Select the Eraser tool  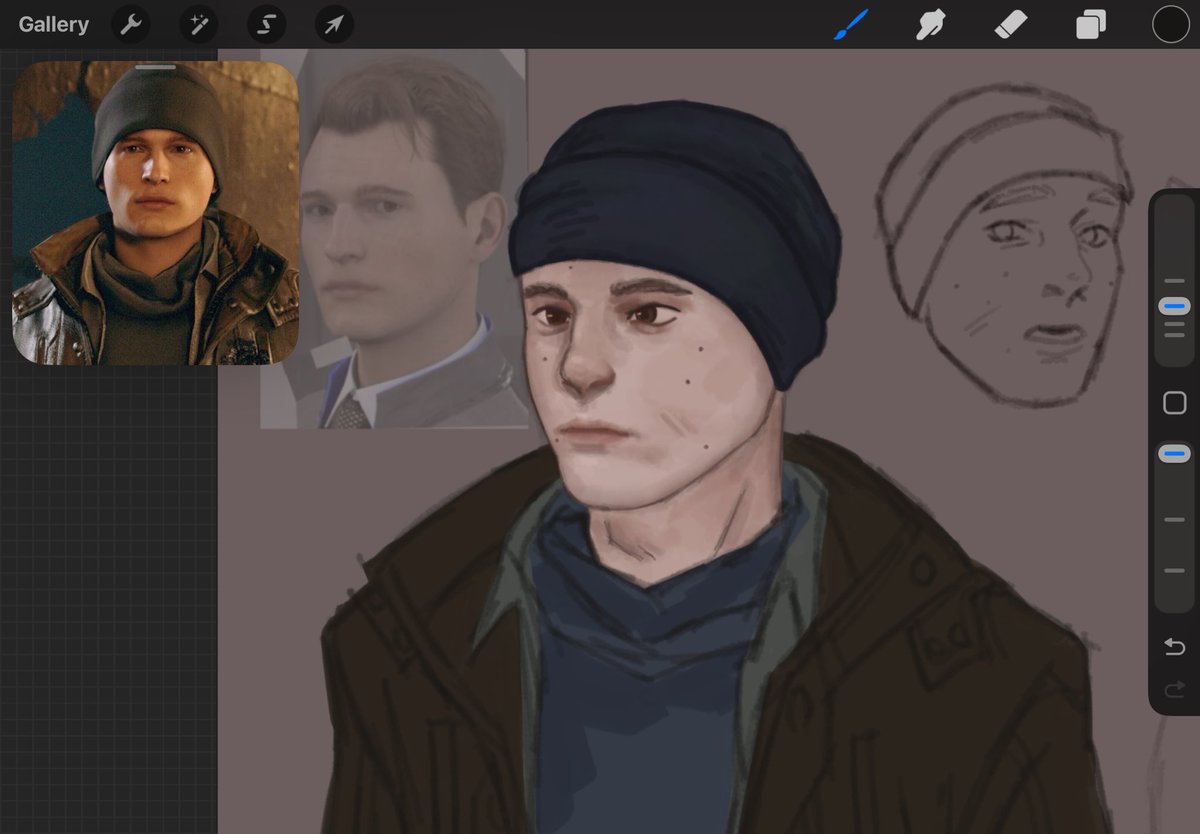[1011, 24]
